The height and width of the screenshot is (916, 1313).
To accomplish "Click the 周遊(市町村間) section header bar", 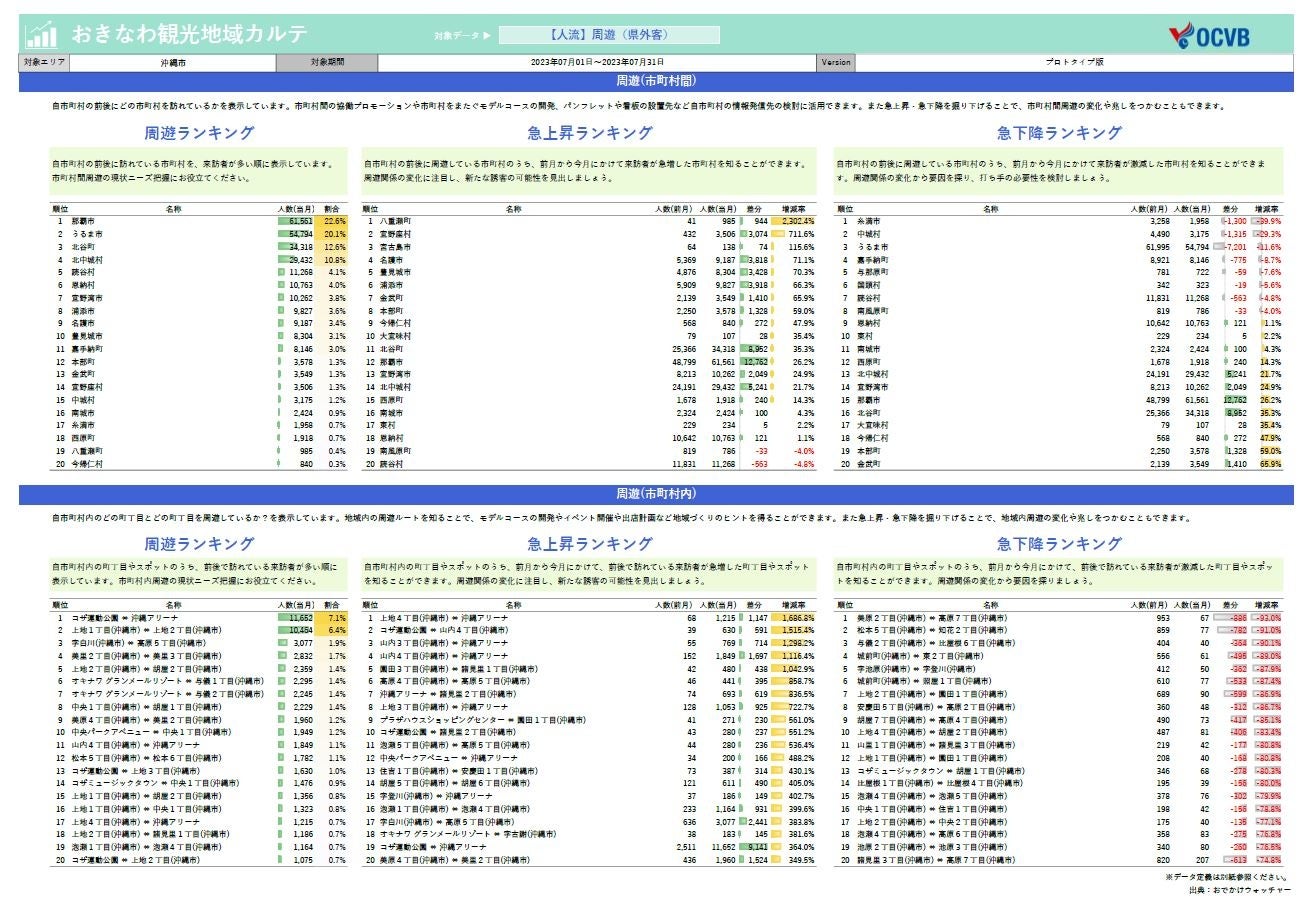I will tap(656, 81).
